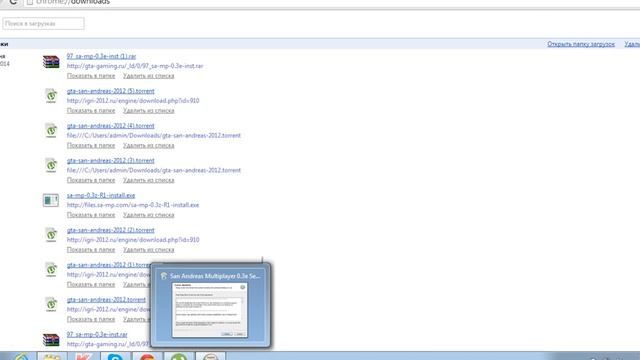Image resolution: width=640 pixels, height=360 pixels.
Task: Show gta-san-andreas-2012 (4).torrent in folder
Action: (91, 145)
